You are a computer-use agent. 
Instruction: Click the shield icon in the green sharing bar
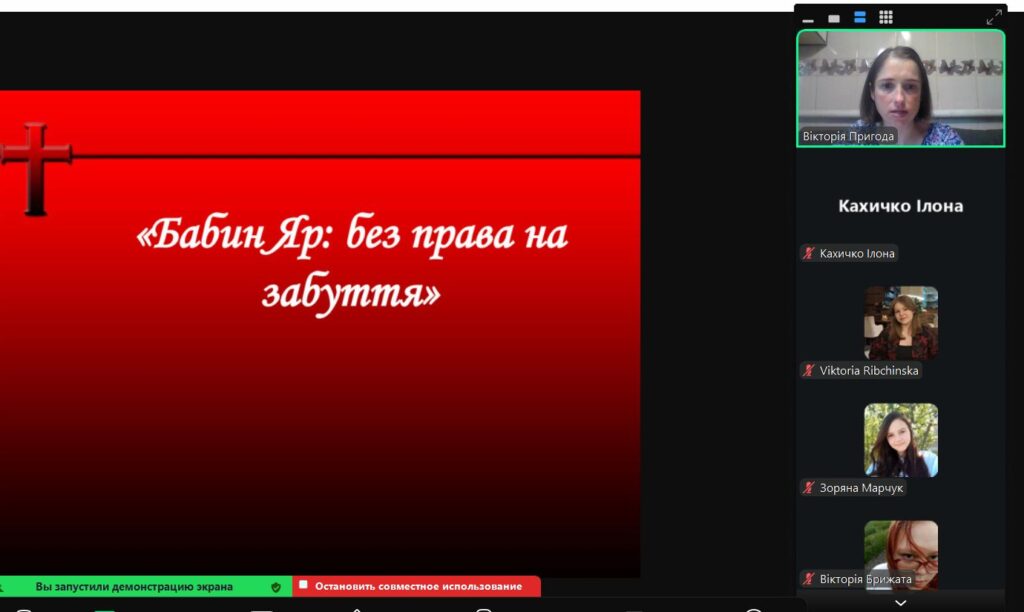coord(276,587)
